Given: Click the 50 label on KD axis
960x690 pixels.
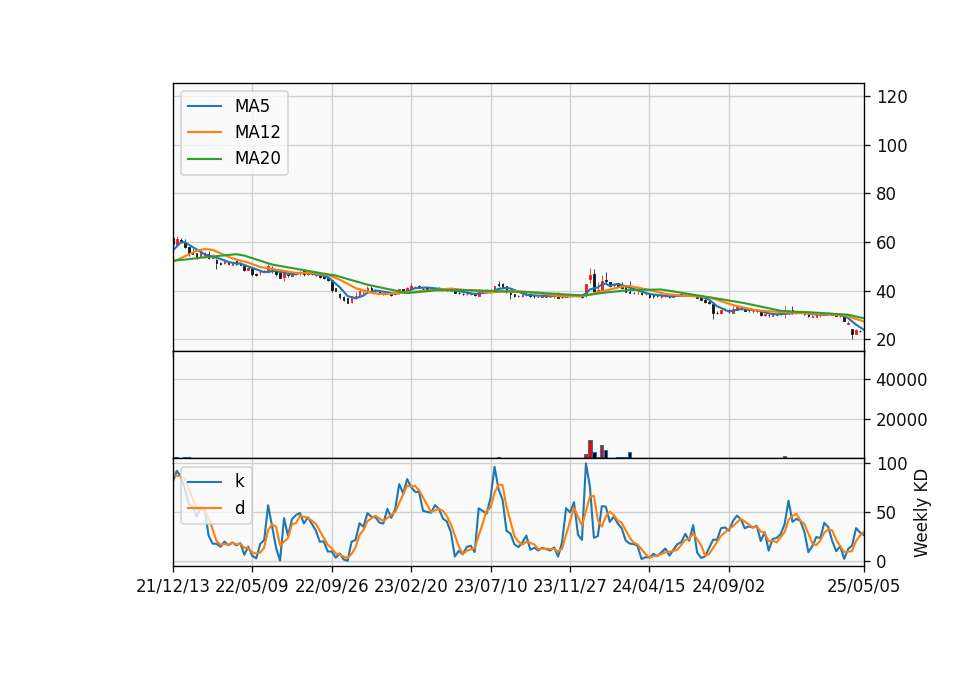Looking at the screenshot, I should coord(887,513).
